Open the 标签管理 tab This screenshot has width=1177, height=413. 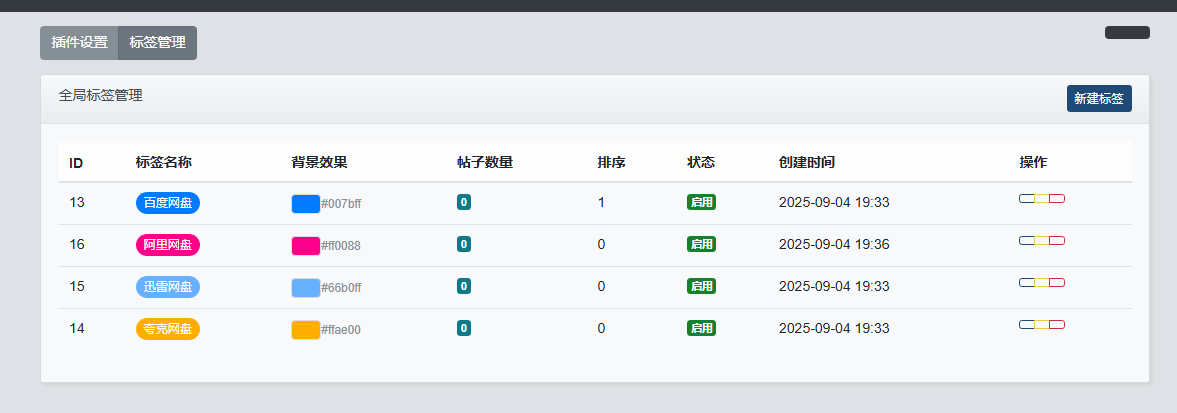tap(157, 43)
